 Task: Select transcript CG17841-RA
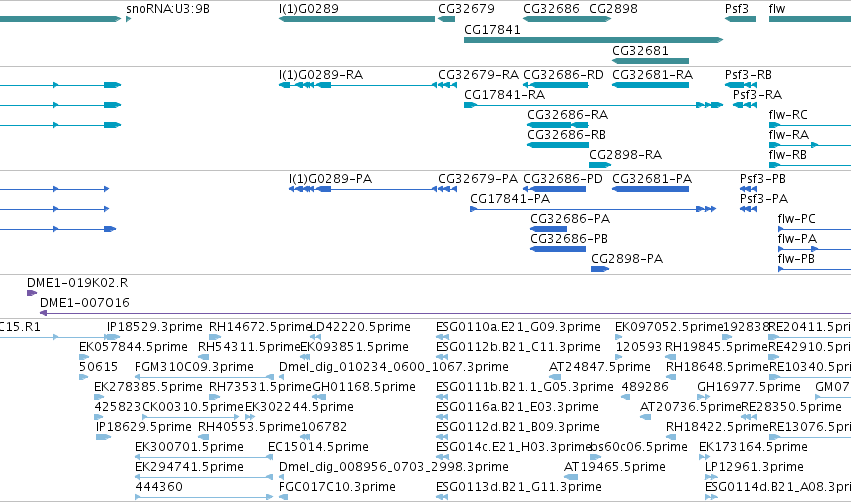point(593,105)
